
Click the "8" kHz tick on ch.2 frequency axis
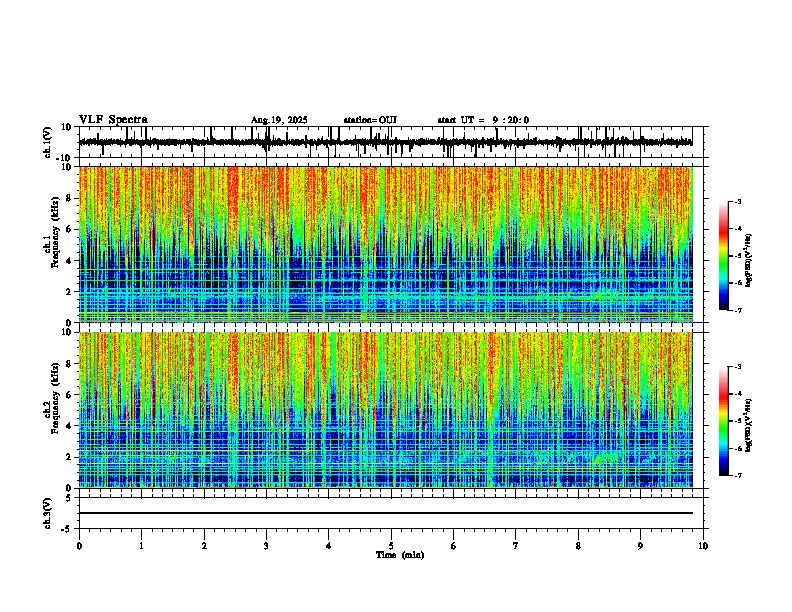tap(69, 364)
